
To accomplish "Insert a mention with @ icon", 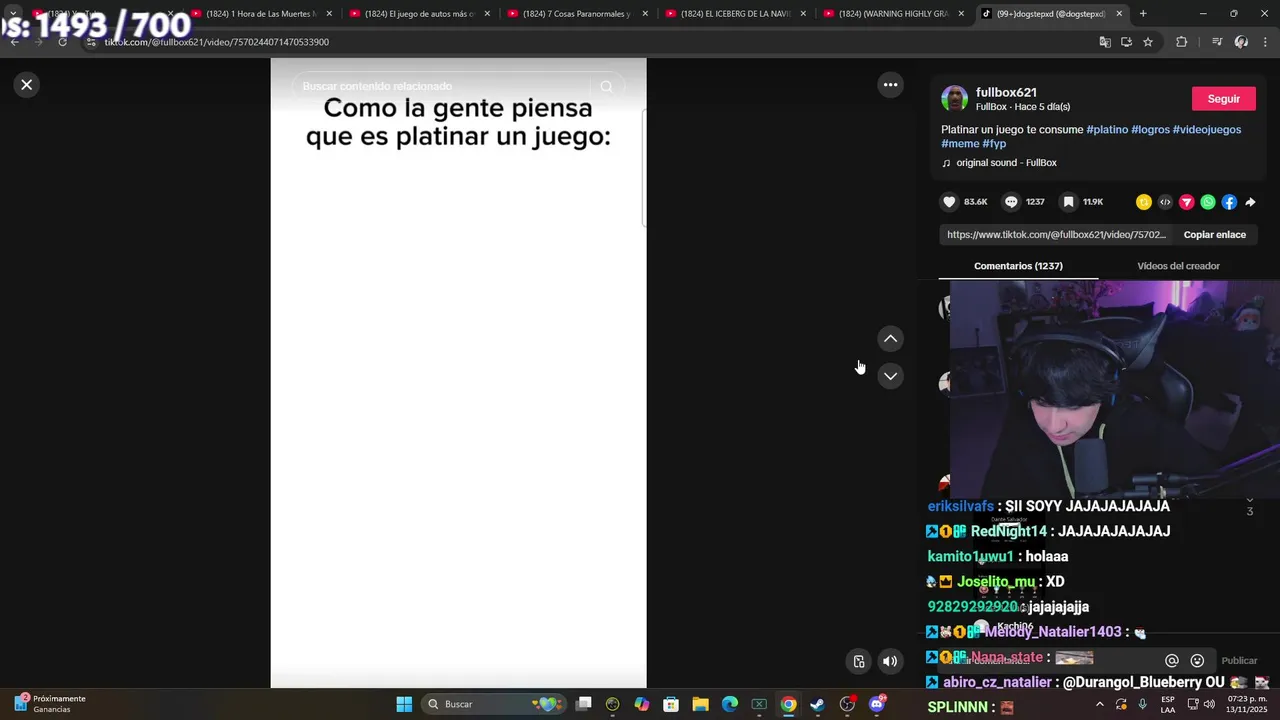I will pos(1172,661).
